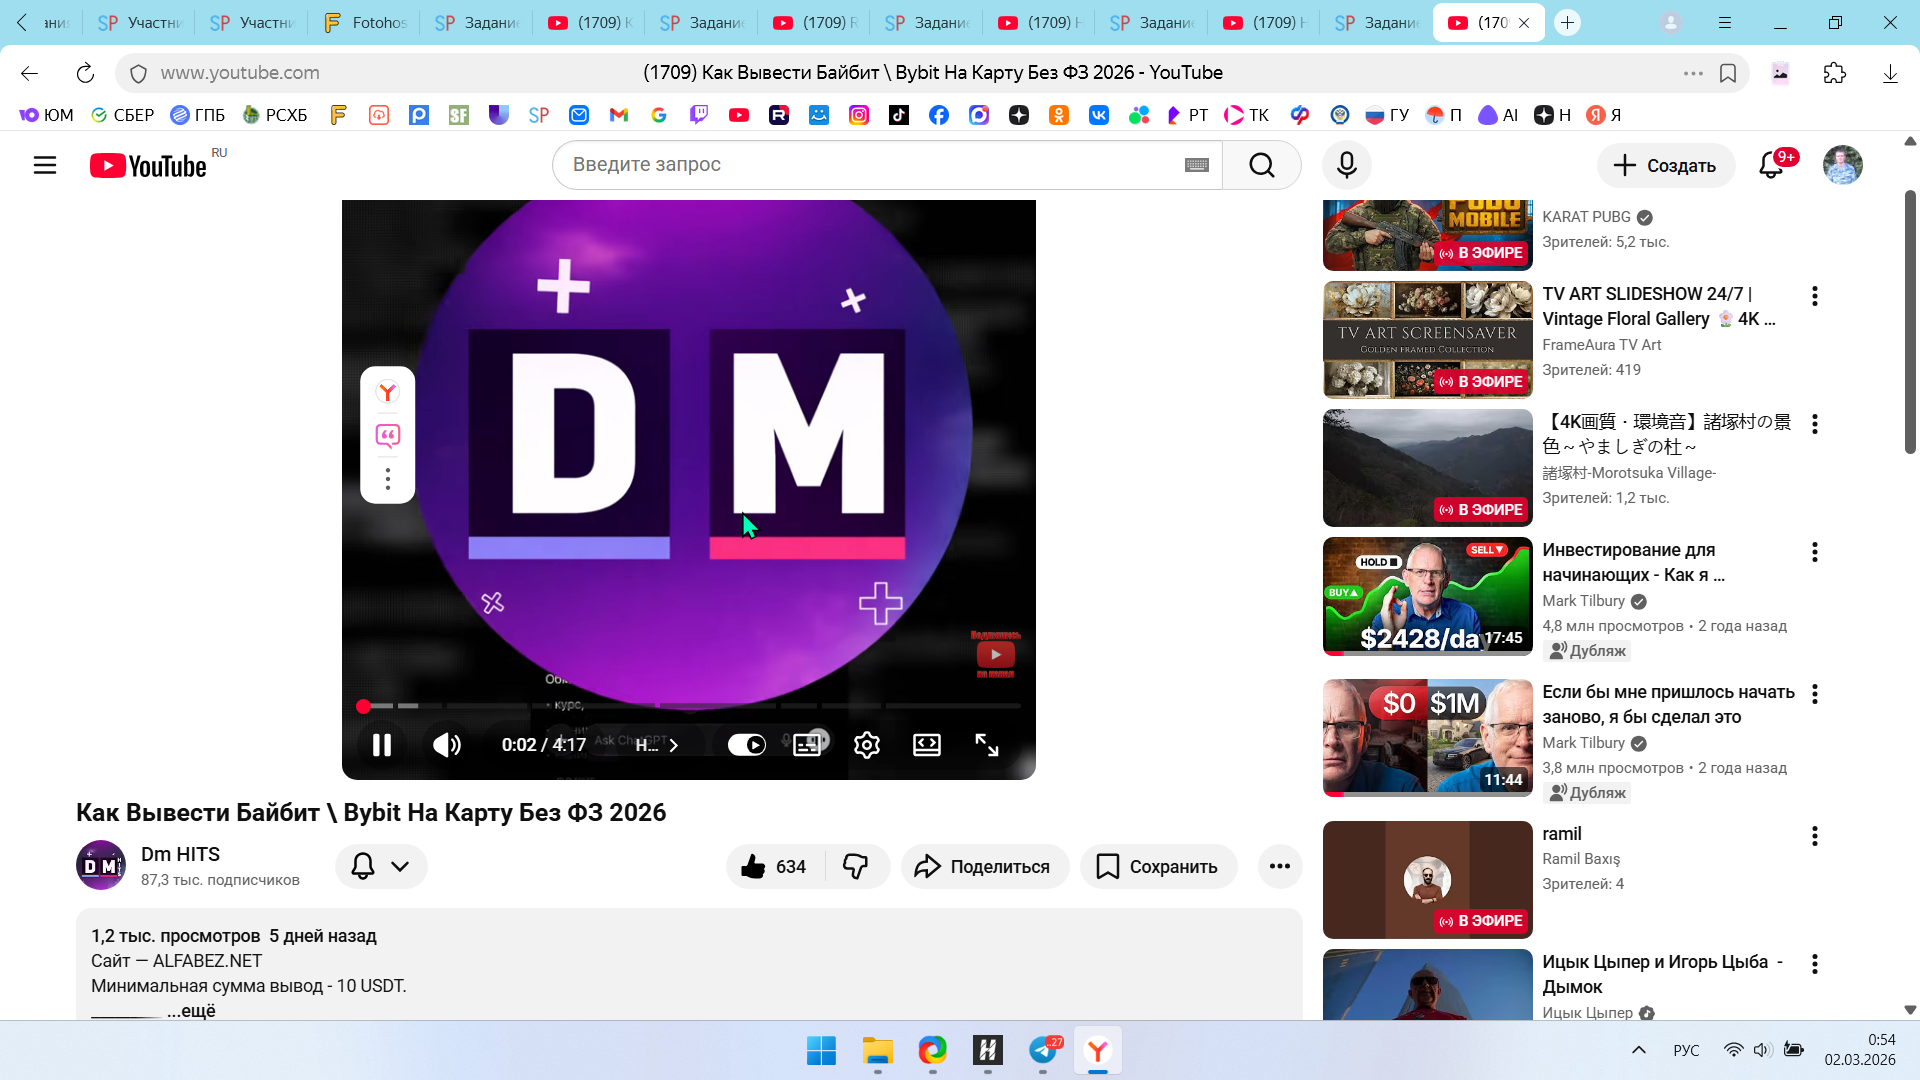Switch to the Fotohos browser tab
The width and height of the screenshot is (1920, 1080).
pos(365,22)
